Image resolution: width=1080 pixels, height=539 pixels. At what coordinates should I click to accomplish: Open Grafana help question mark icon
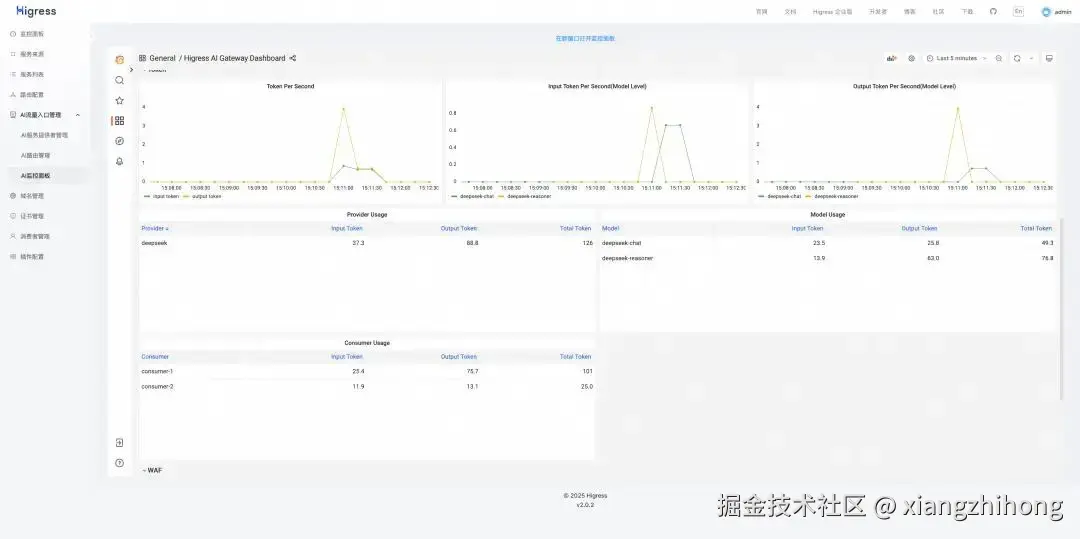coord(119,463)
